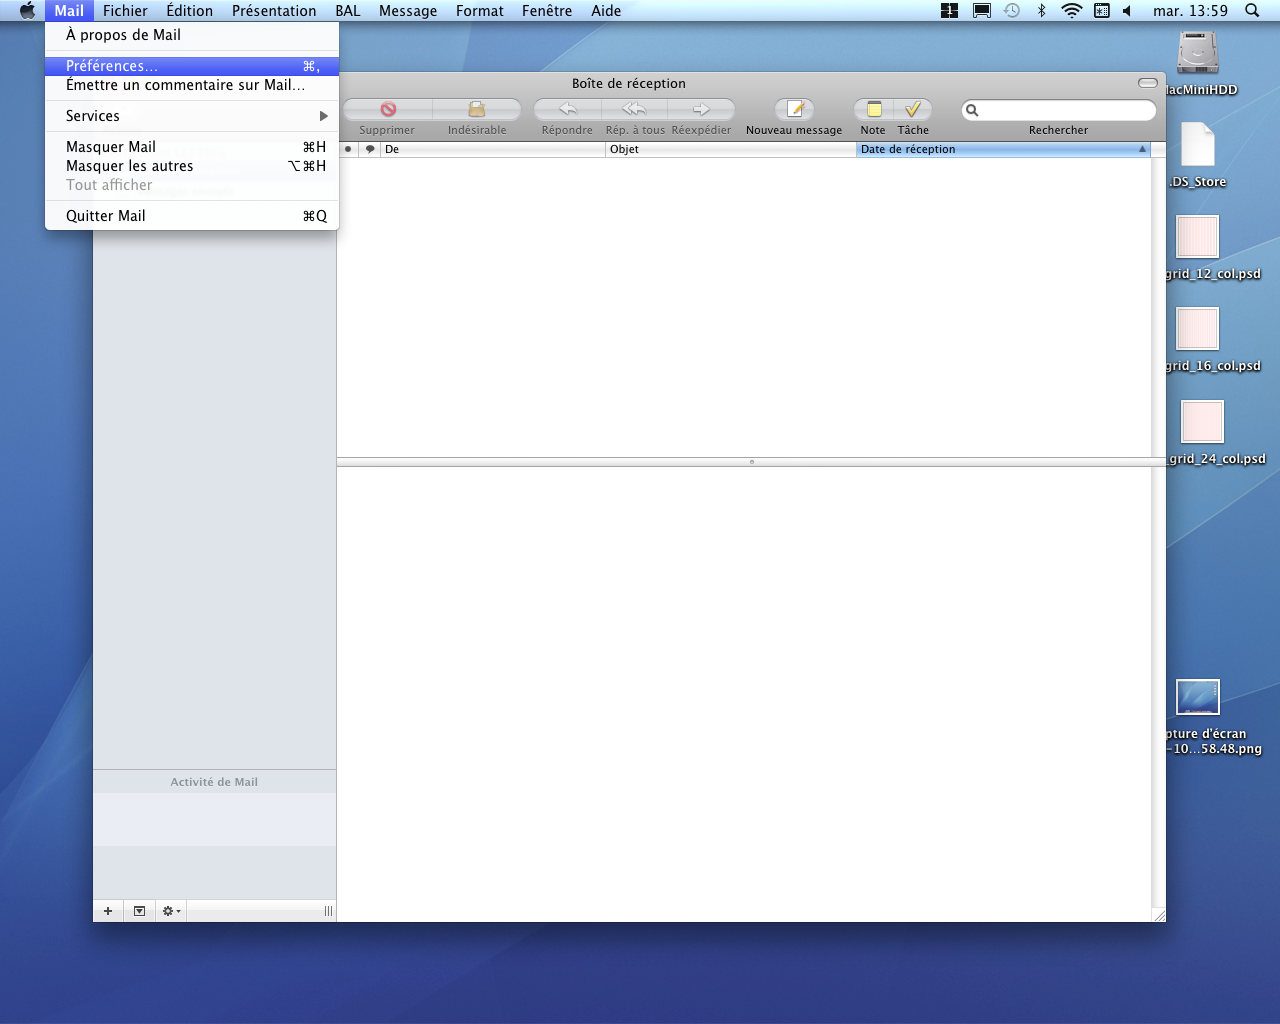Viewport: 1280px width, 1024px height.
Task: Sort by the Date de réception column
Action: tap(1002, 149)
